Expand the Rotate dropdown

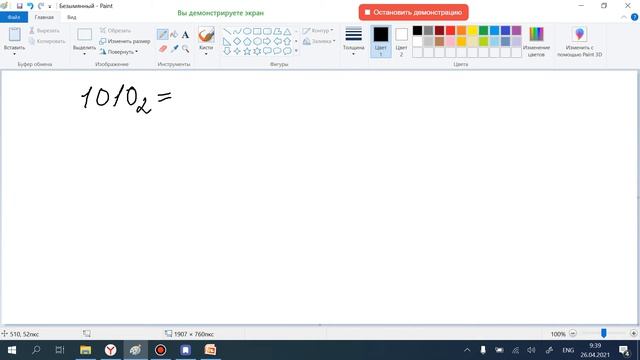136,52
